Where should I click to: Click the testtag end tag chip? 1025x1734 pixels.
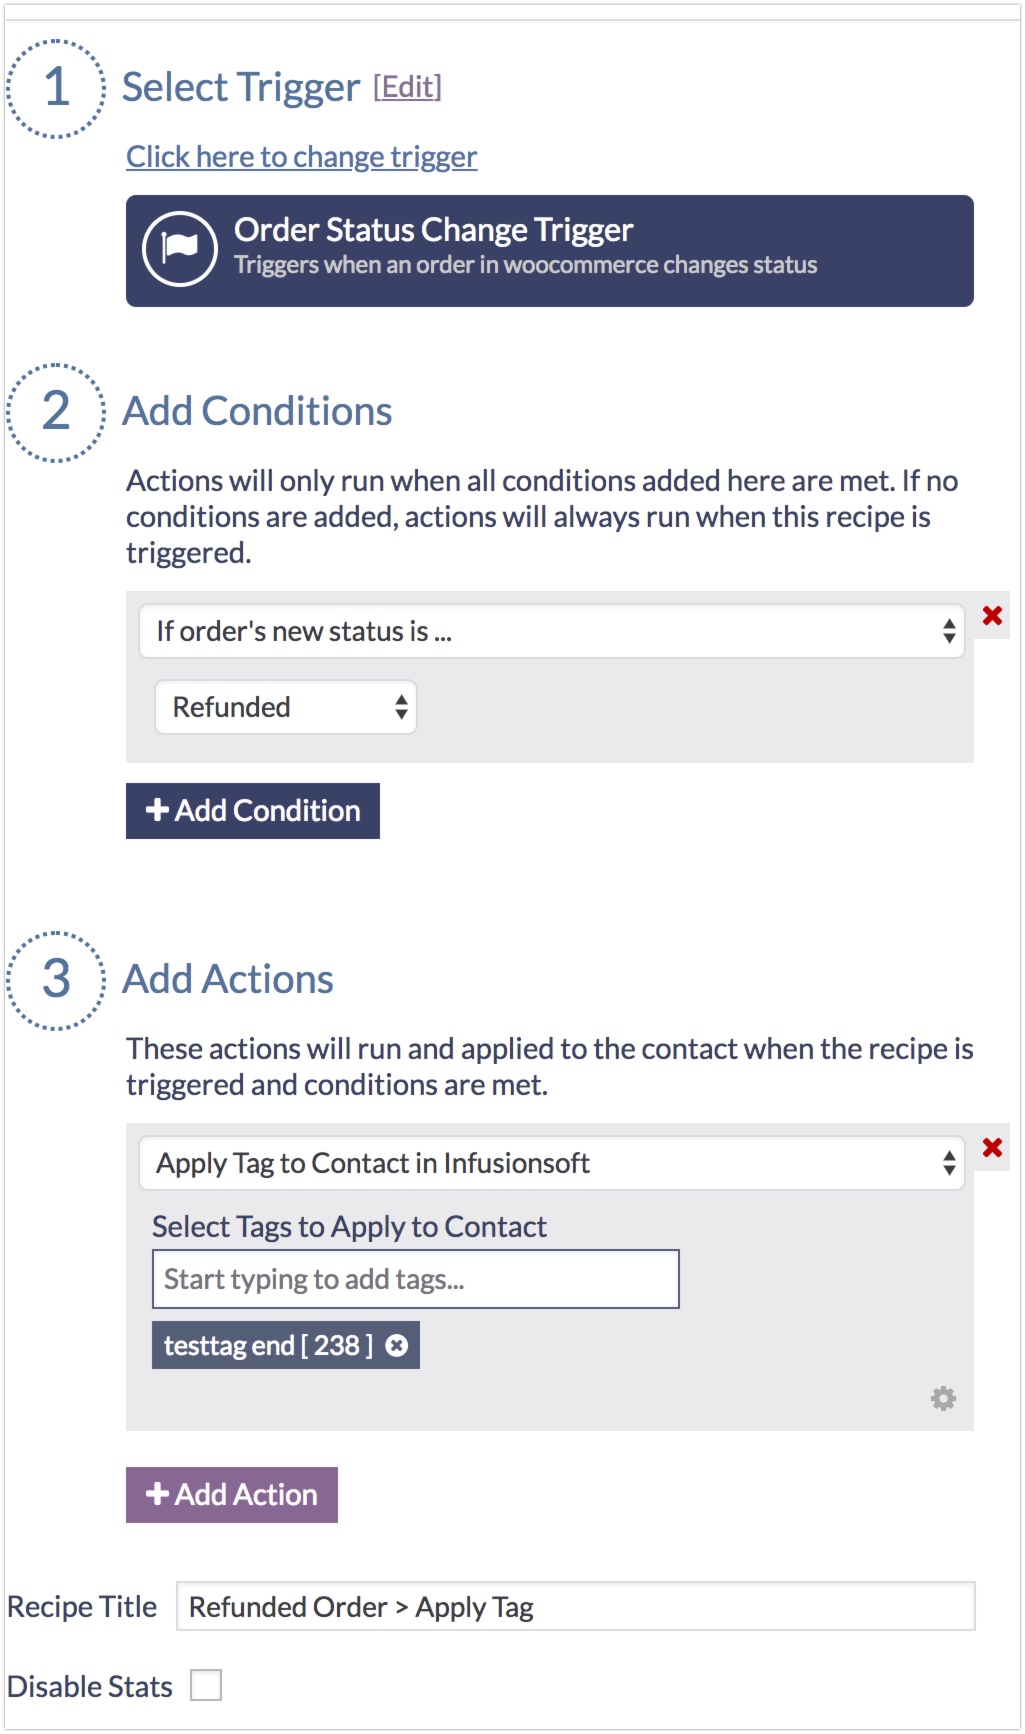pyautogui.click(x=267, y=1346)
